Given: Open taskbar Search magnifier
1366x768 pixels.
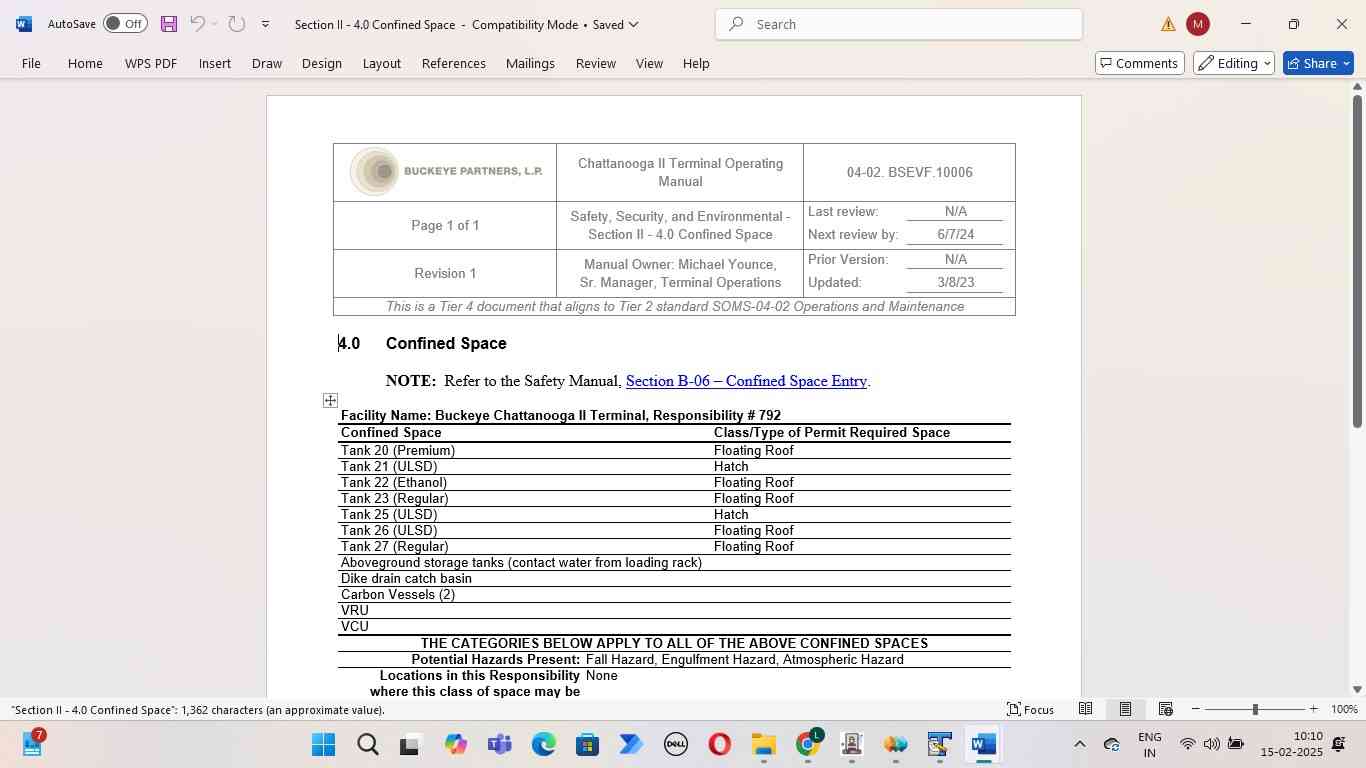Looking at the screenshot, I should point(367,745).
